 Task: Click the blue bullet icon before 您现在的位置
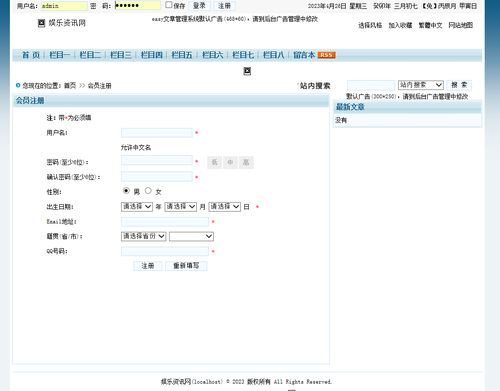pyautogui.click(x=18, y=85)
